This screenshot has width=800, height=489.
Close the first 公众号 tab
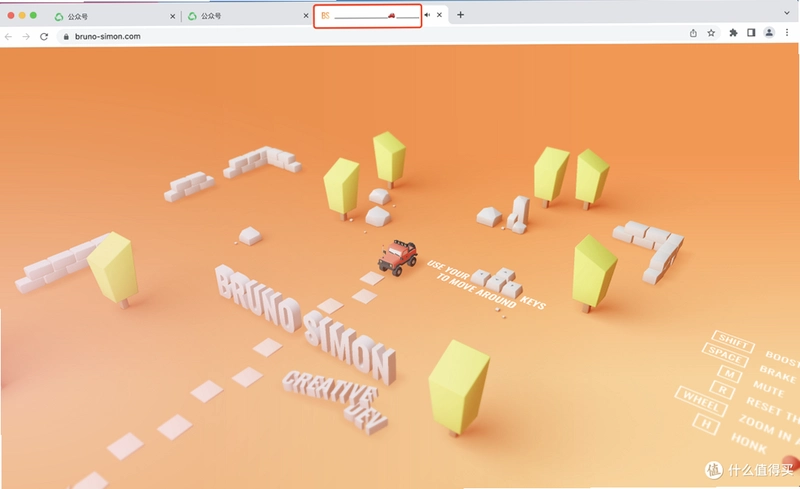click(172, 16)
